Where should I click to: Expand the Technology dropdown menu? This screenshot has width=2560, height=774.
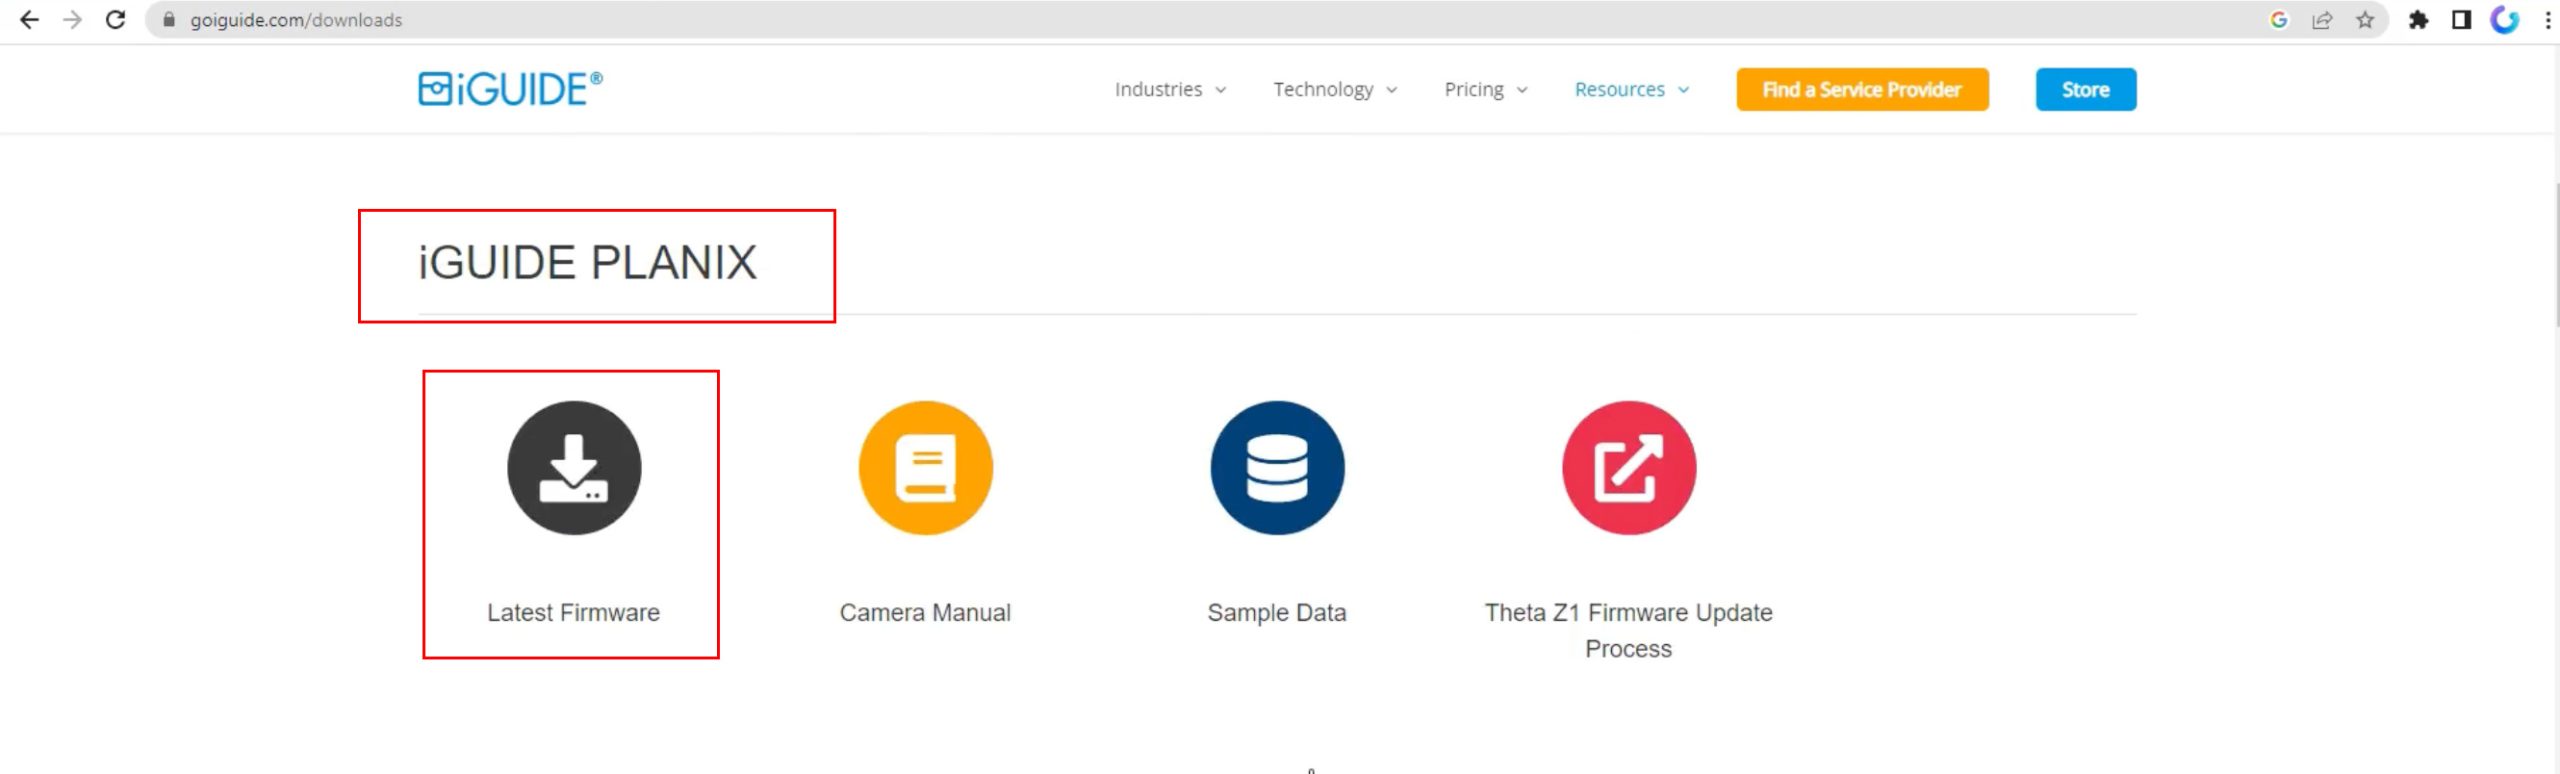click(1335, 90)
